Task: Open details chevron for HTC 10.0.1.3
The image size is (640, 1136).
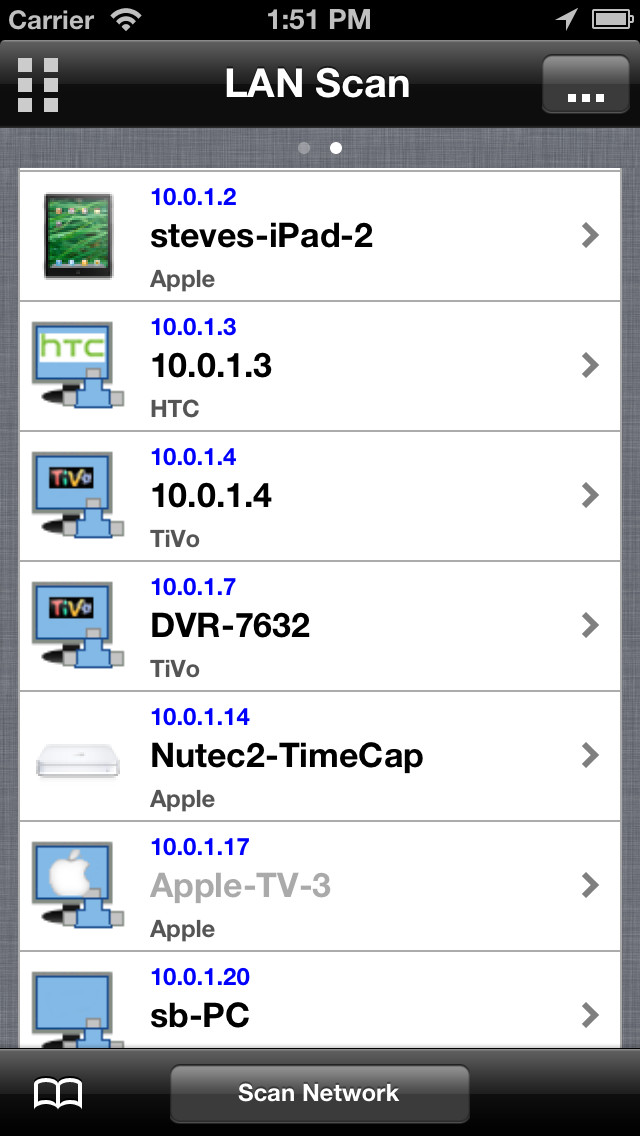Action: (591, 365)
